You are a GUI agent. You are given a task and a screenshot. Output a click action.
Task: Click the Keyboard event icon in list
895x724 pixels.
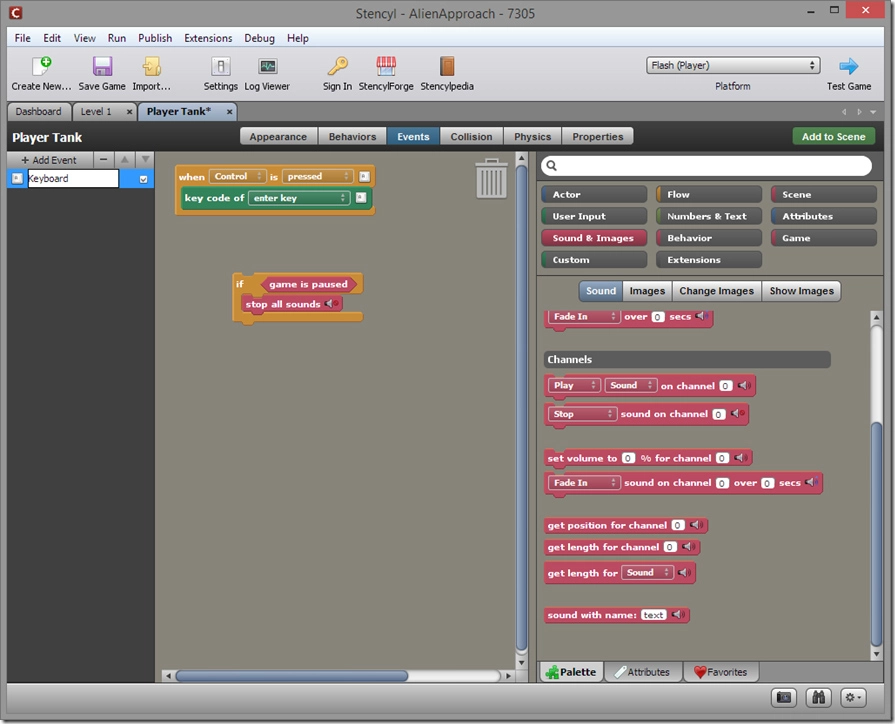[17, 178]
